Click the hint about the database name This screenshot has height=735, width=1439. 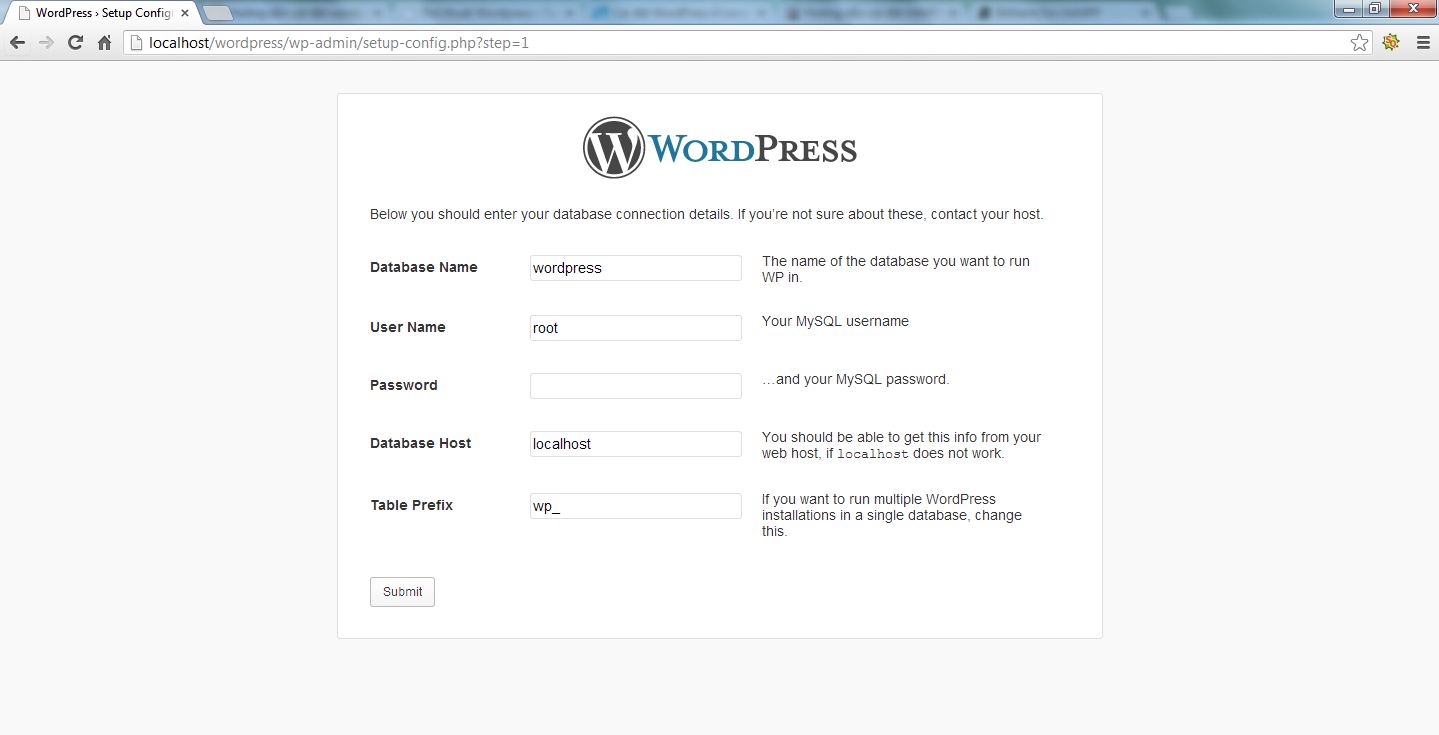pos(896,269)
